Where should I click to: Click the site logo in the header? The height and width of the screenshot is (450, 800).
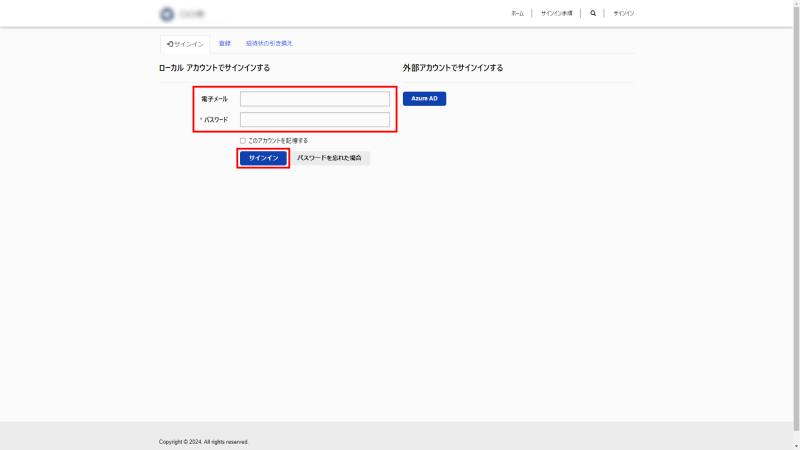click(x=182, y=14)
